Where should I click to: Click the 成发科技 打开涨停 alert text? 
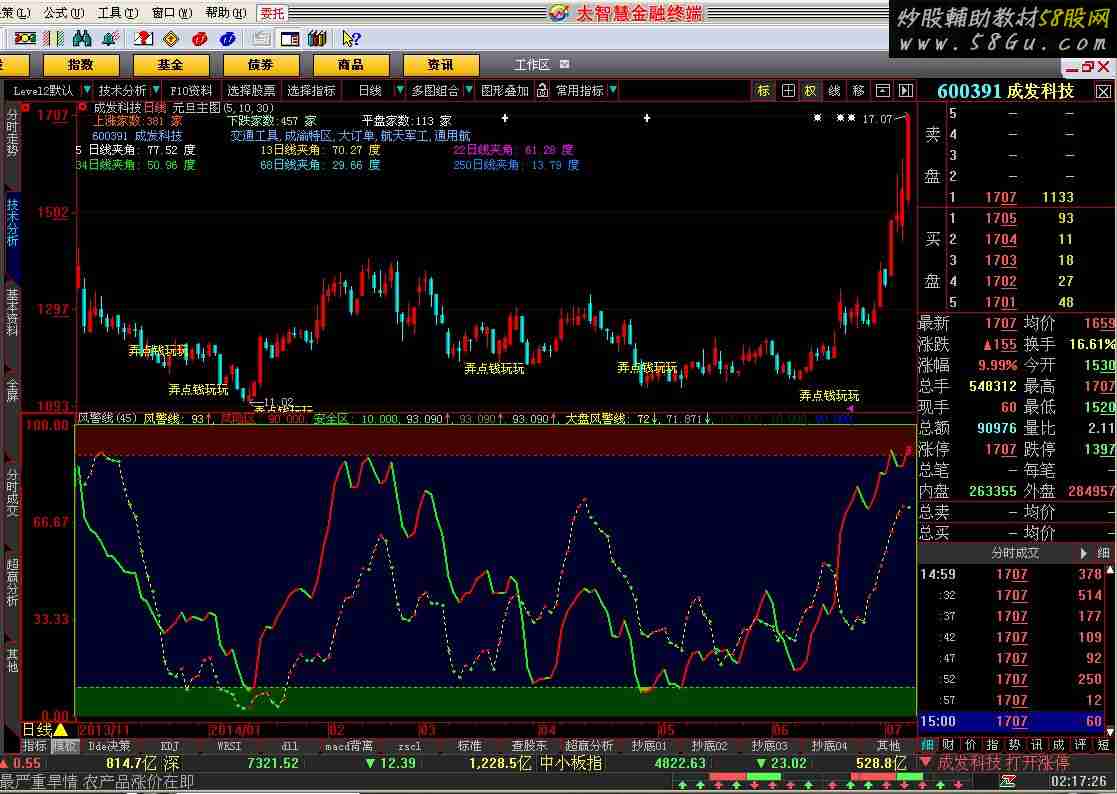point(1002,763)
